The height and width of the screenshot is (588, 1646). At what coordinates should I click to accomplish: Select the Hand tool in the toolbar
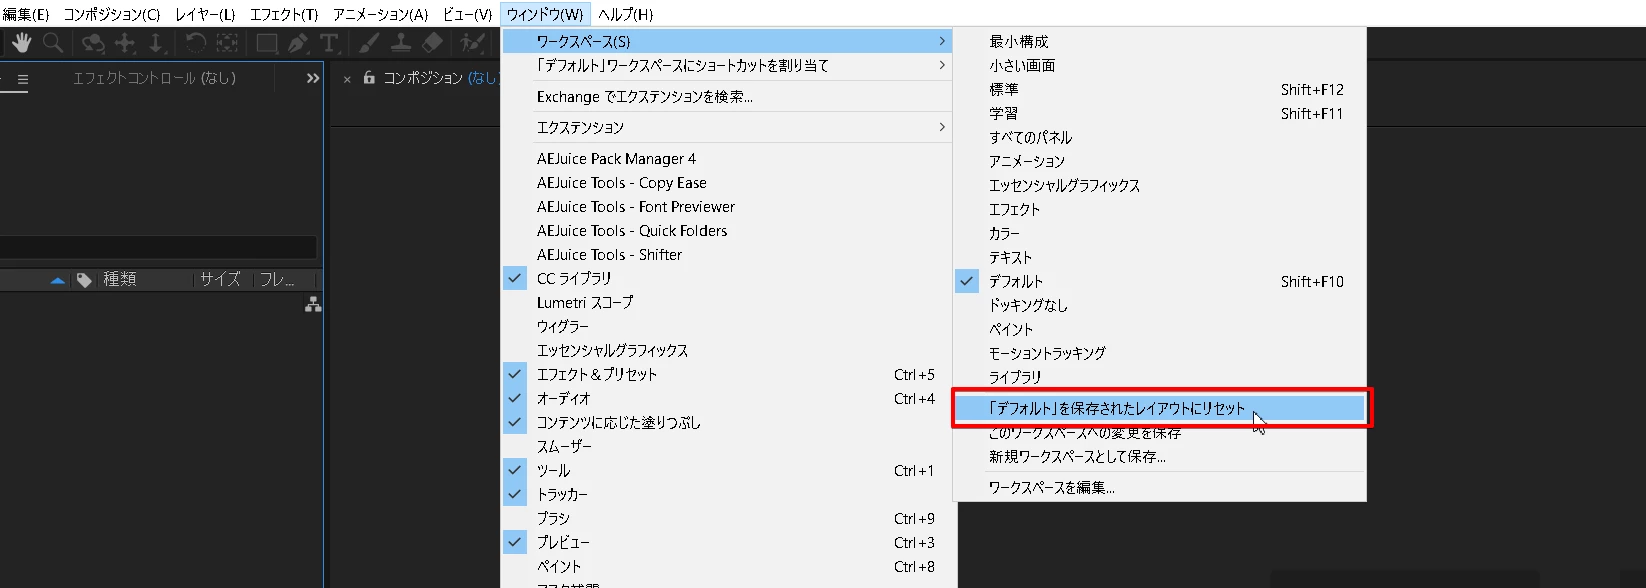(21, 43)
